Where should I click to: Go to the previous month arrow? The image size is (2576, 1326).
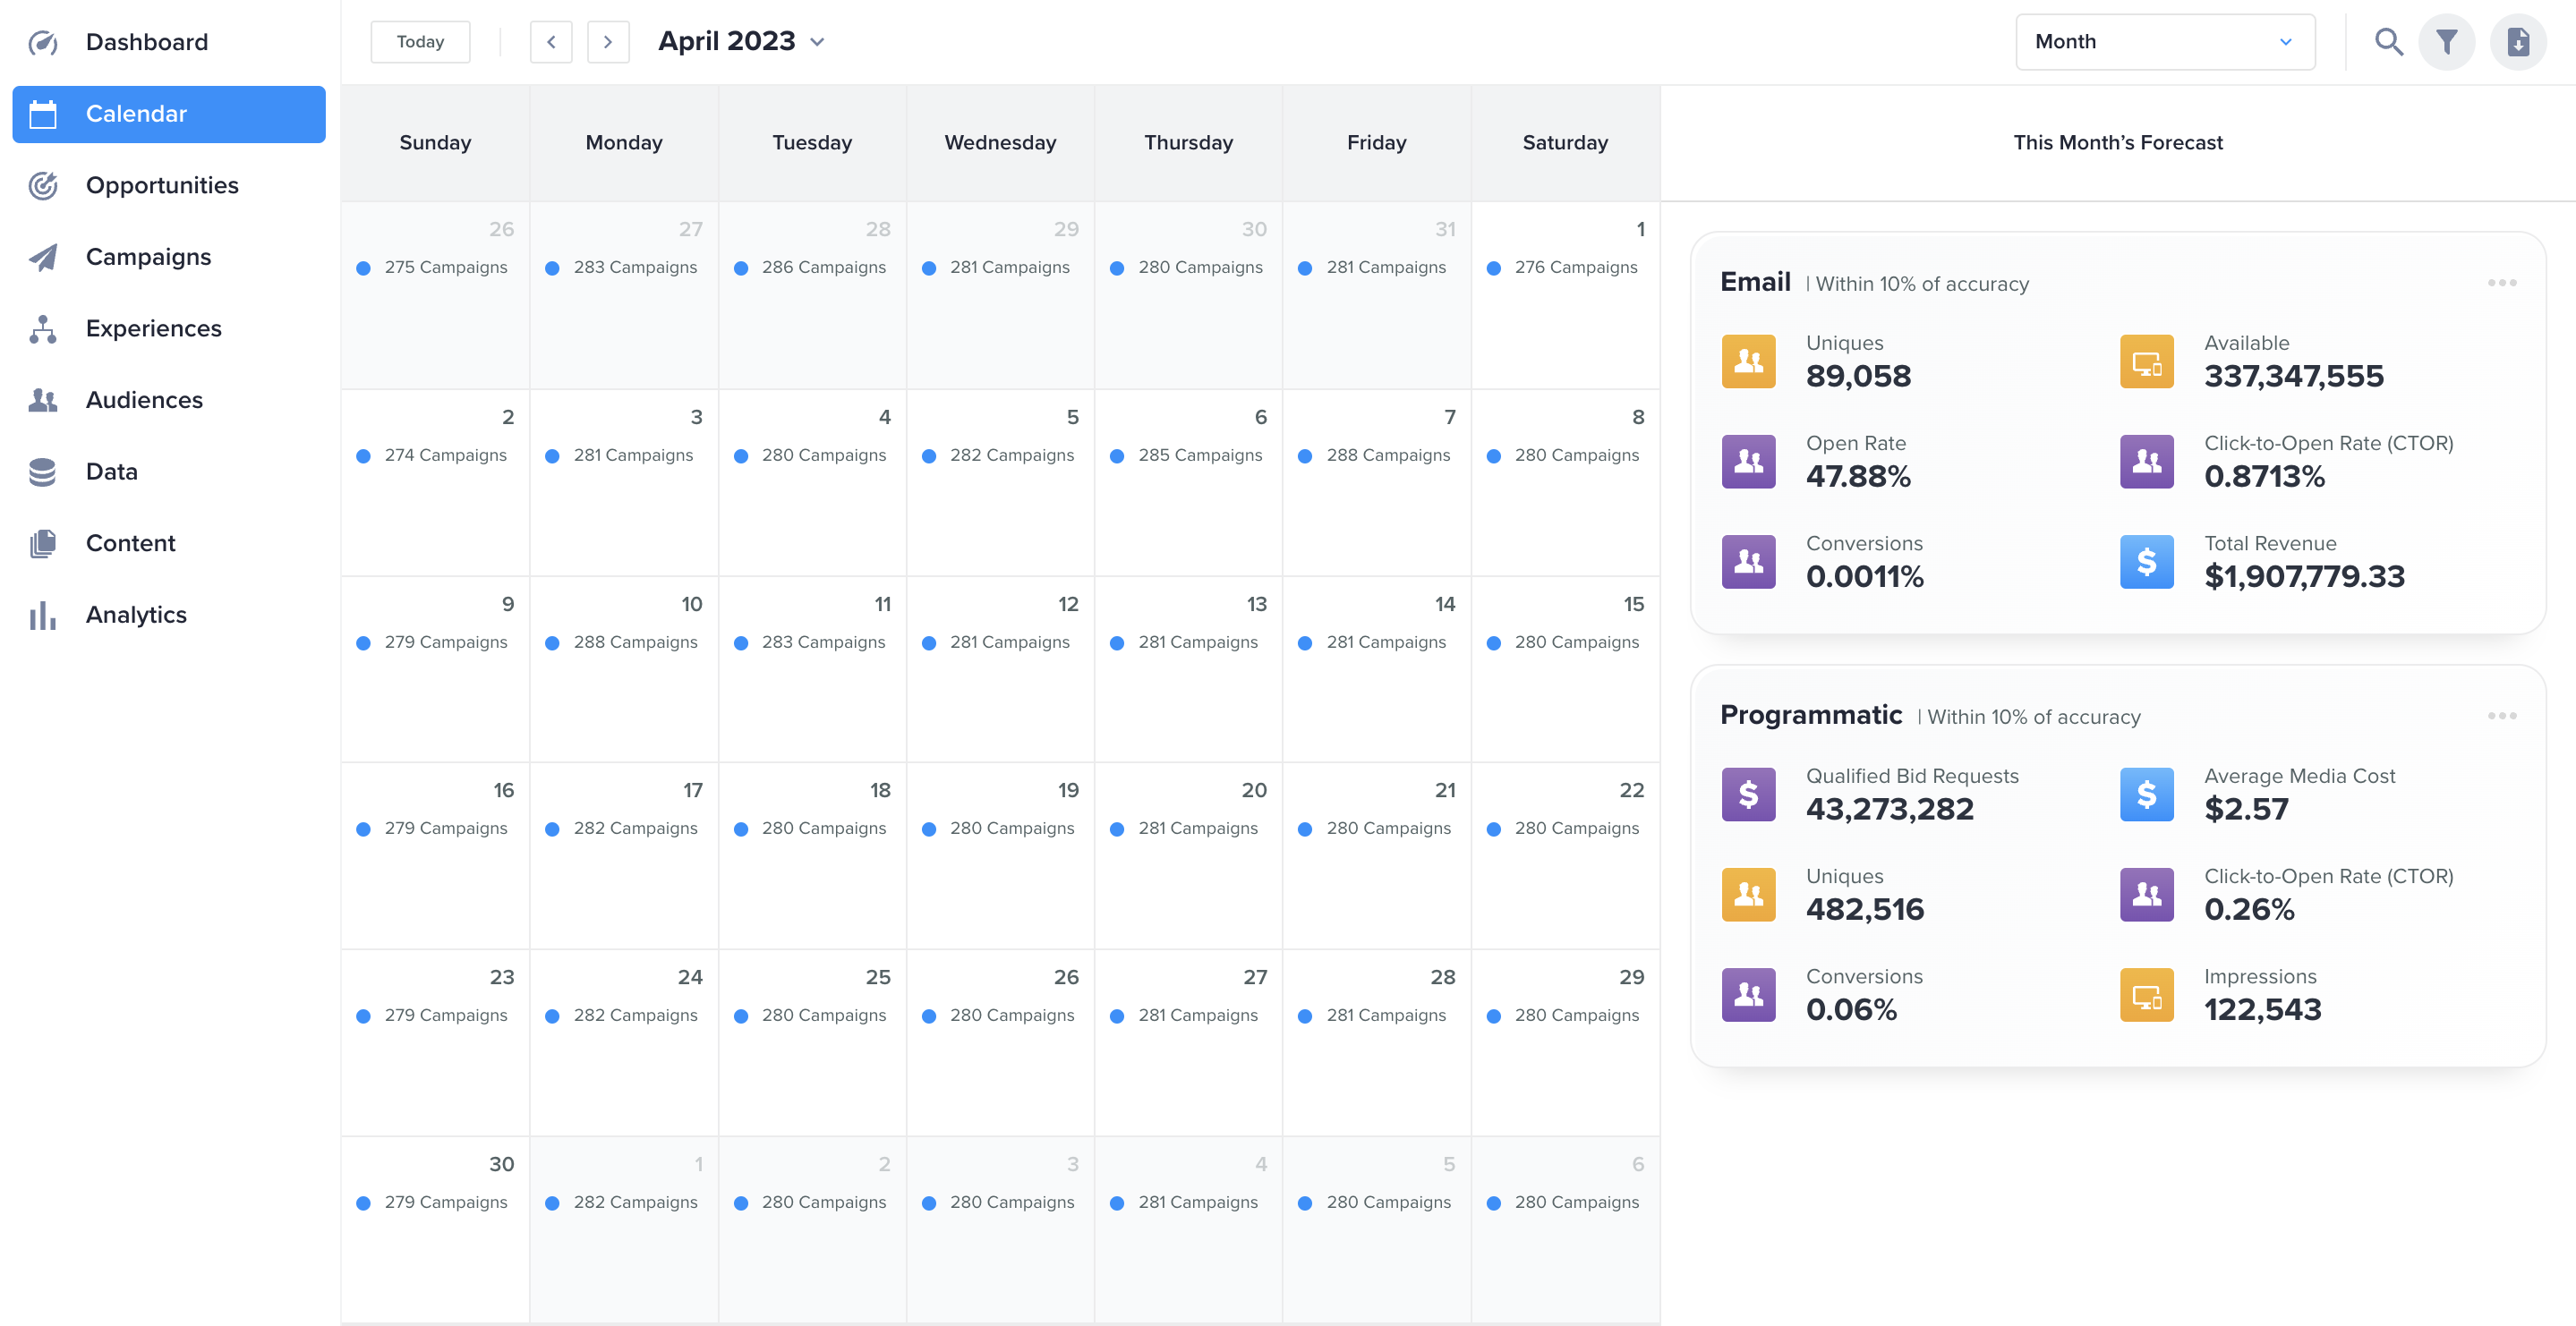click(551, 42)
